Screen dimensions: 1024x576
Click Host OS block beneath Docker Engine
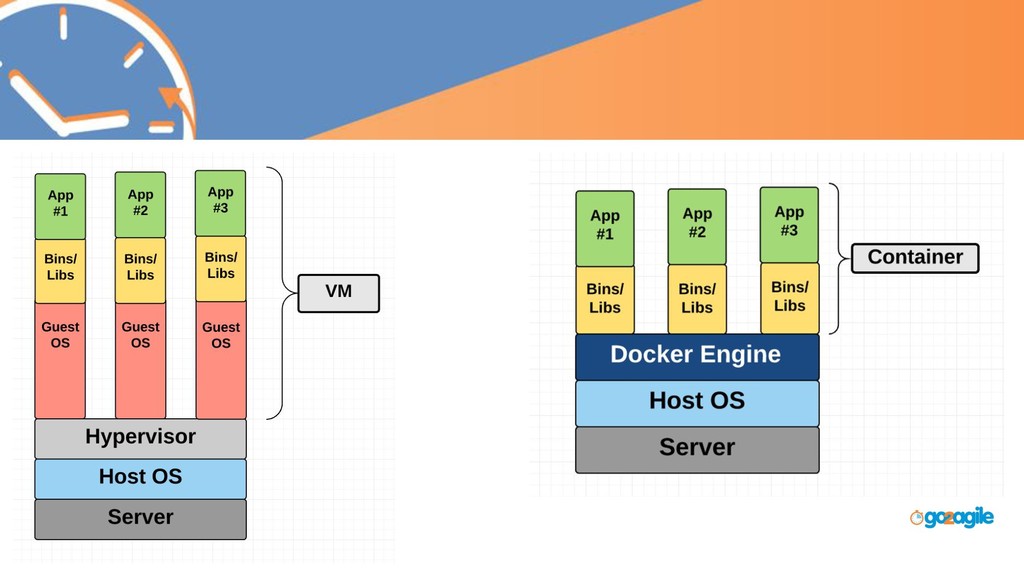point(697,403)
